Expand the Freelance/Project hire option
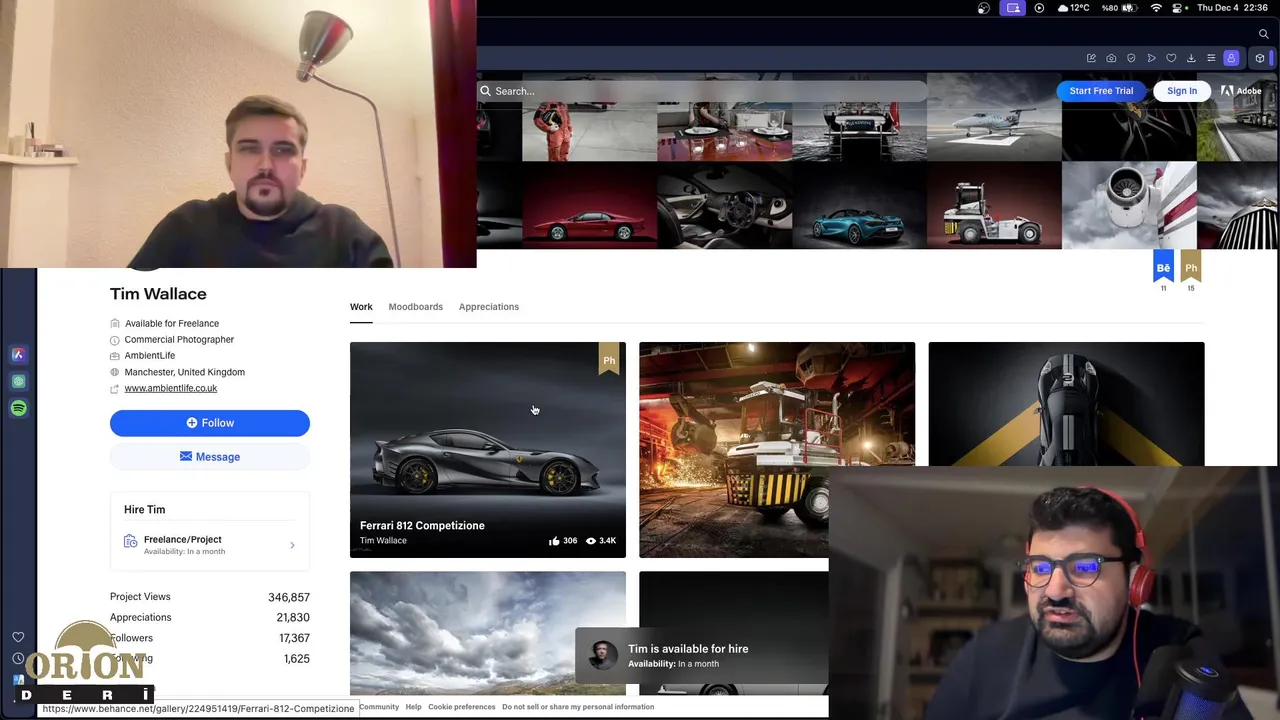This screenshot has height=720, width=1280. [210, 545]
